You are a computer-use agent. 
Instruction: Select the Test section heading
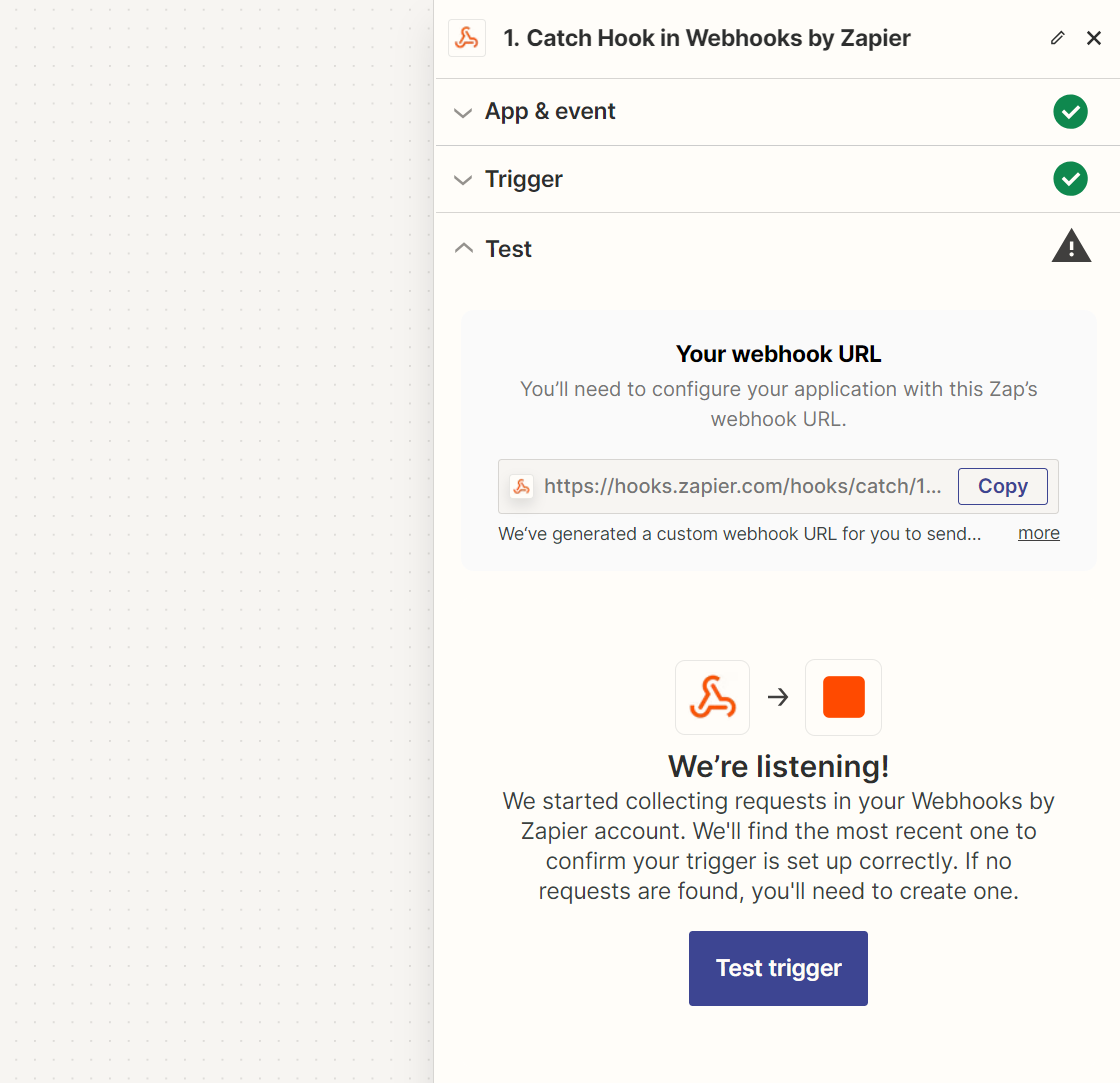point(508,249)
